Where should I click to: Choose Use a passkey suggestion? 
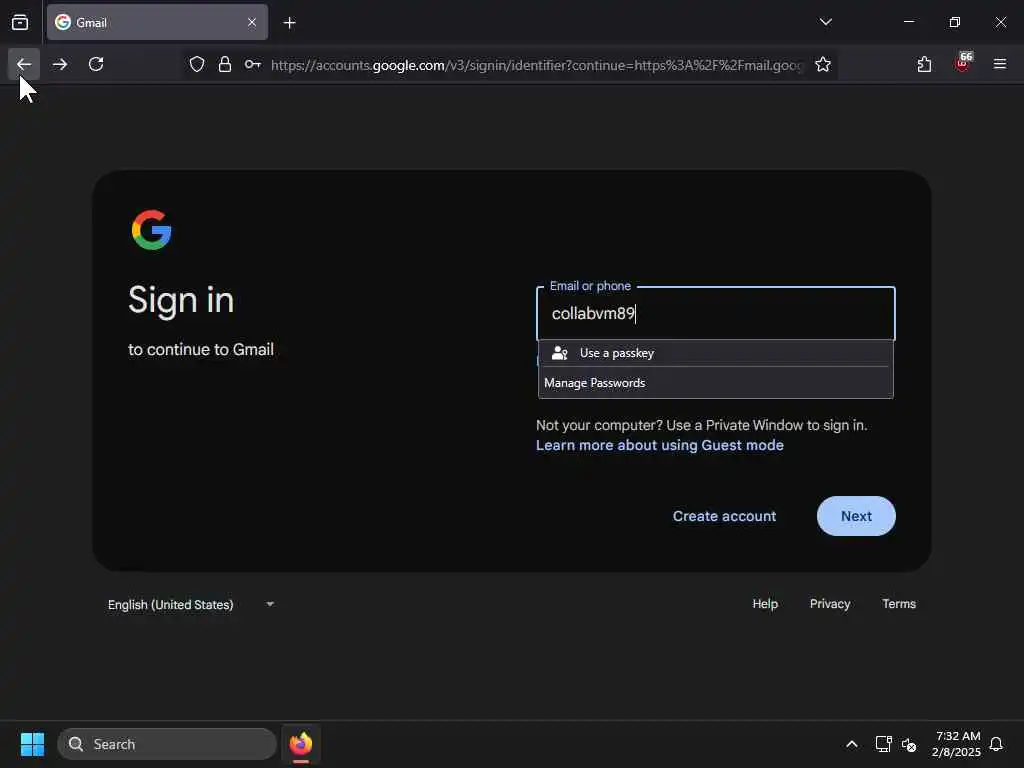716,353
